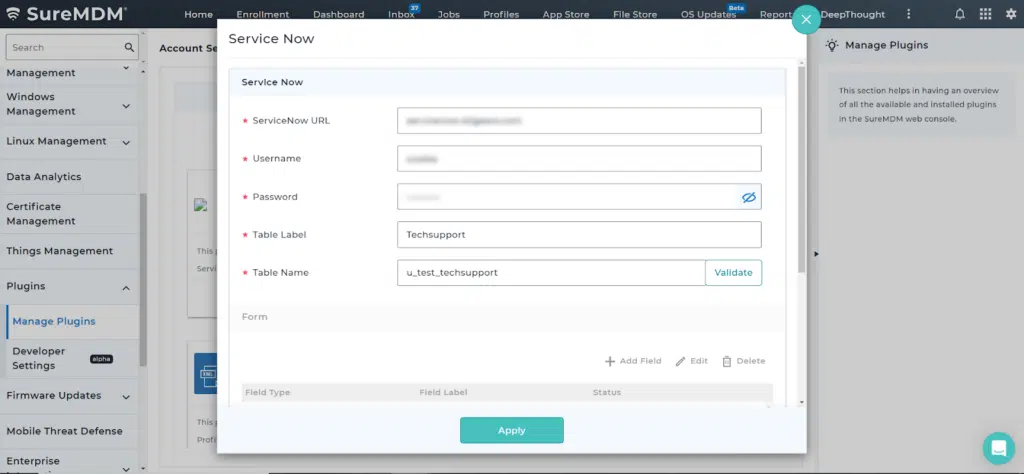Apply the Service Now settings

click(x=511, y=430)
